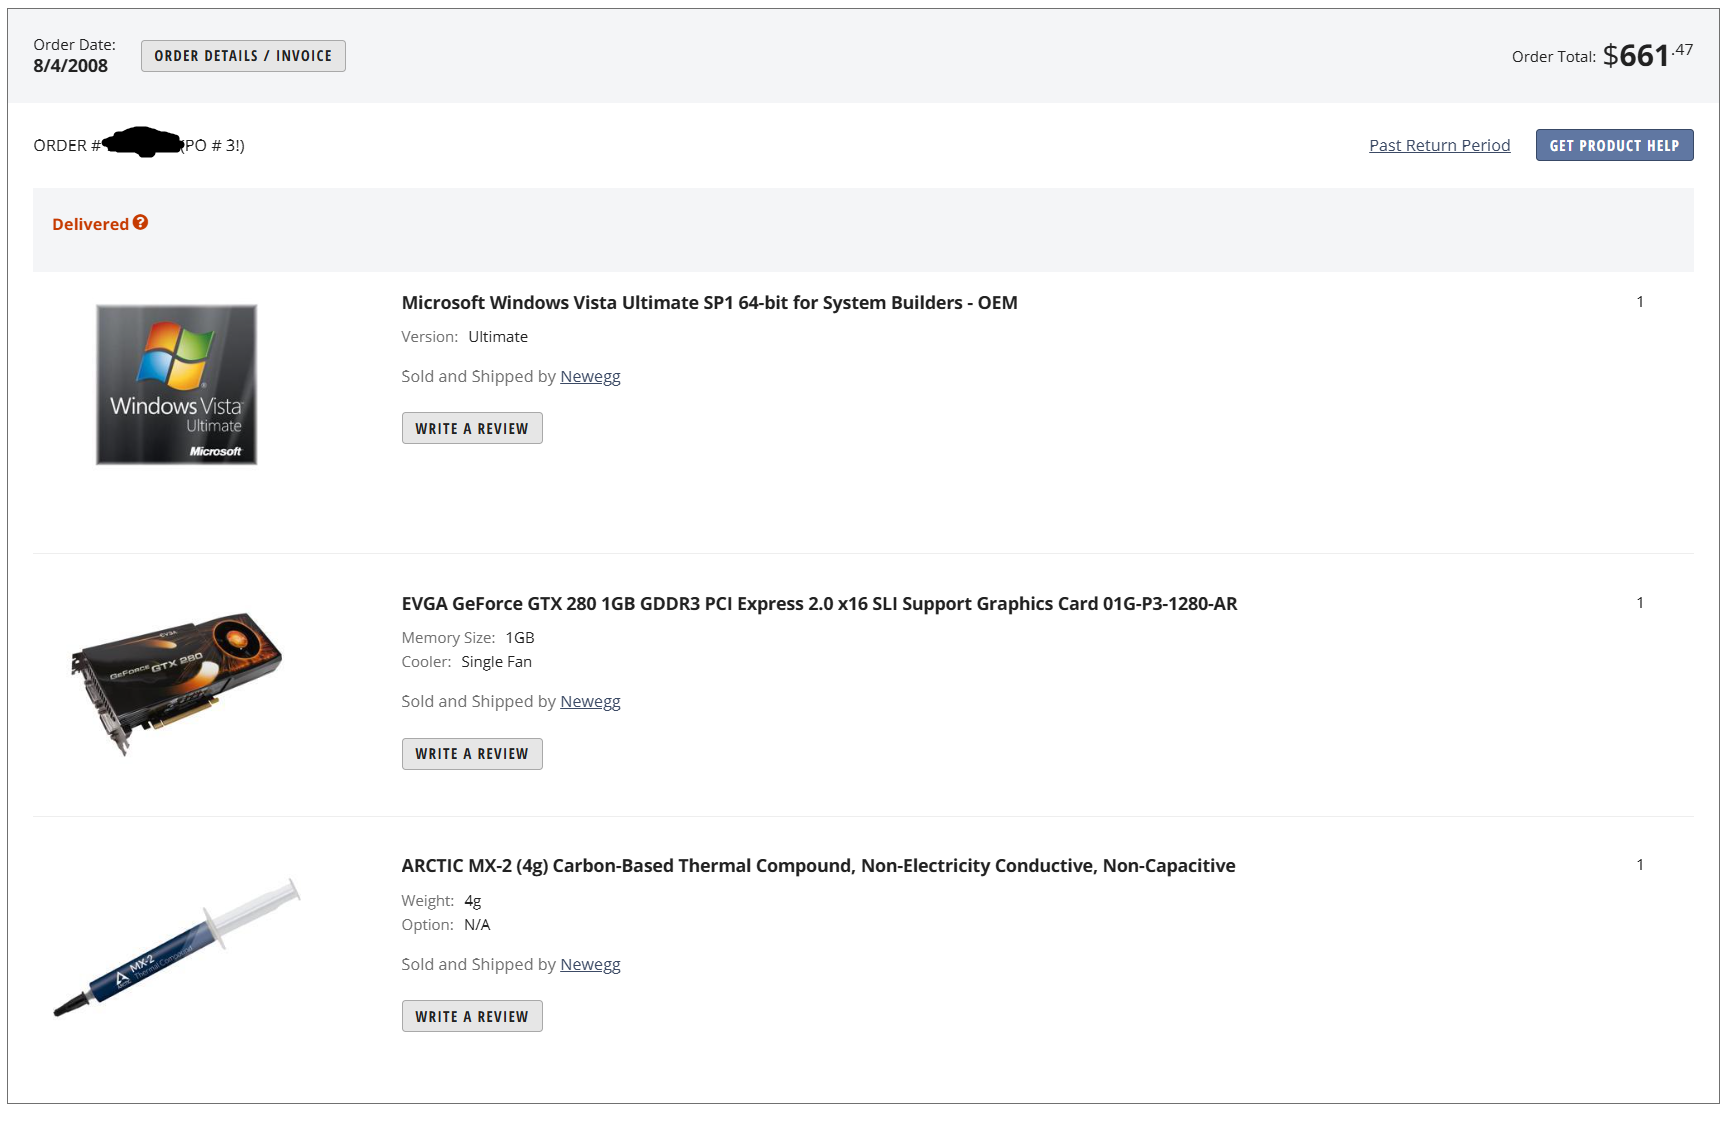Write a review for Windows Vista Ultimate

coord(472,428)
